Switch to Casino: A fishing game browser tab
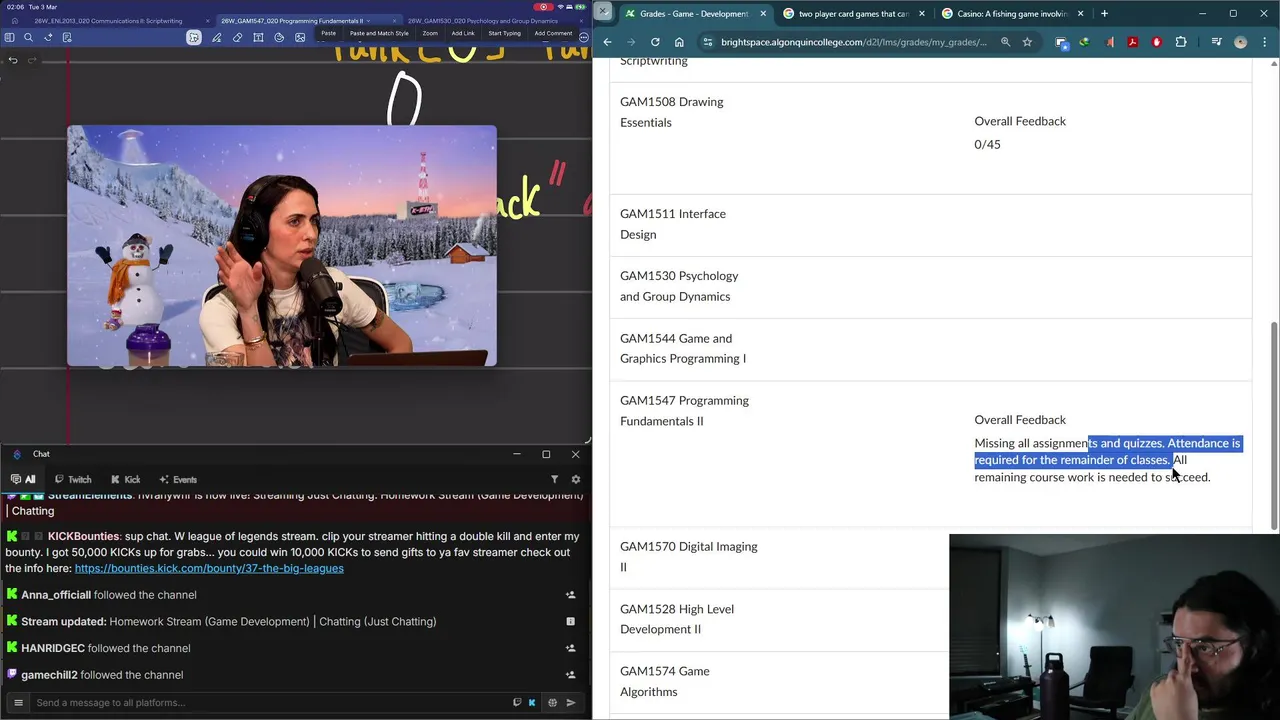 pyautogui.click(x=1012, y=14)
